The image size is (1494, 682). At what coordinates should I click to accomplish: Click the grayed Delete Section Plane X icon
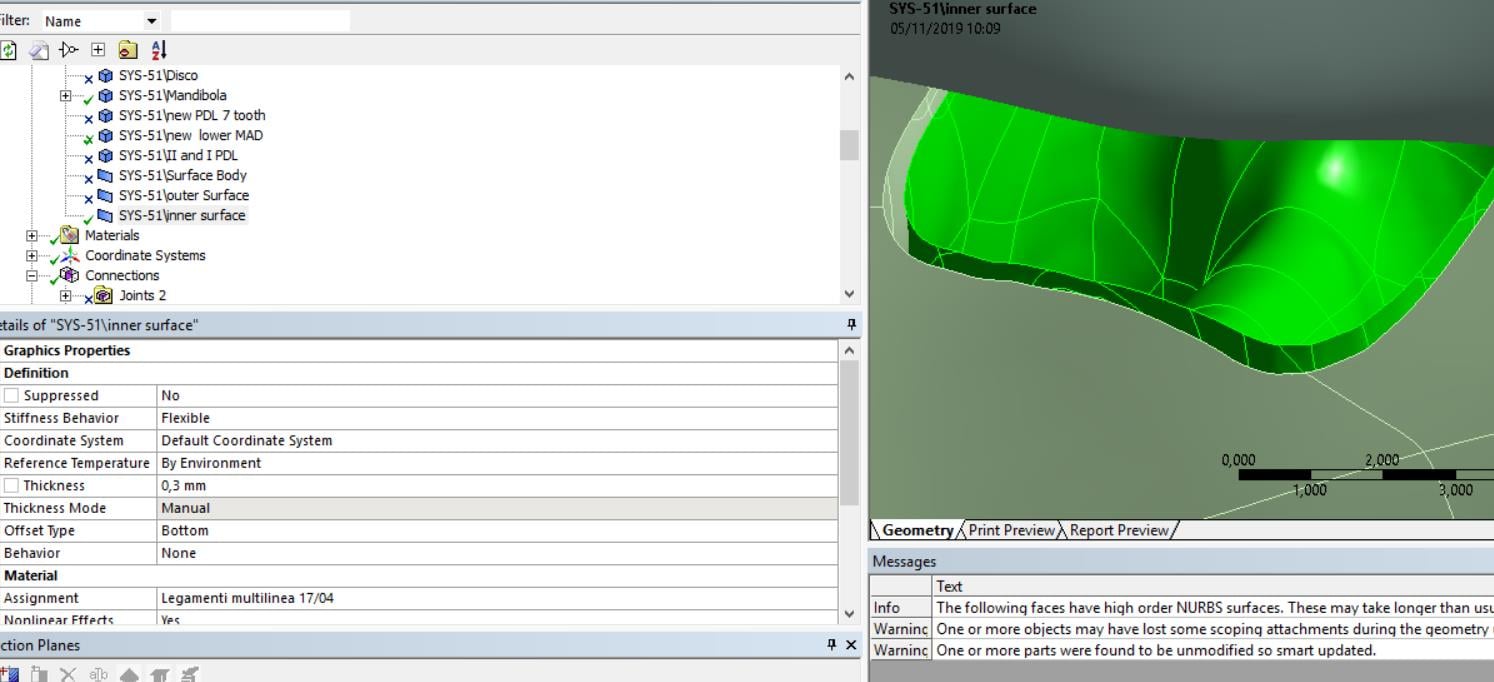point(68,674)
